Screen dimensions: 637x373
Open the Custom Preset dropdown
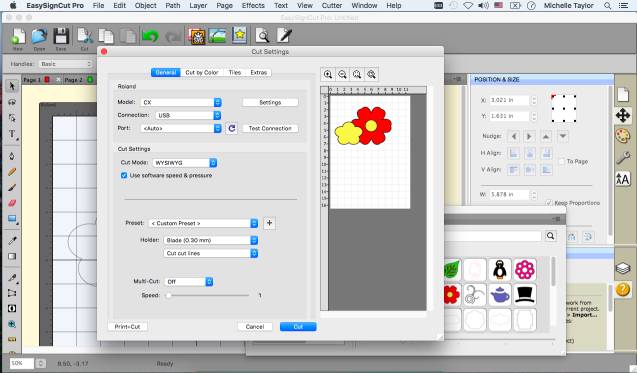pyautogui.click(x=203, y=223)
